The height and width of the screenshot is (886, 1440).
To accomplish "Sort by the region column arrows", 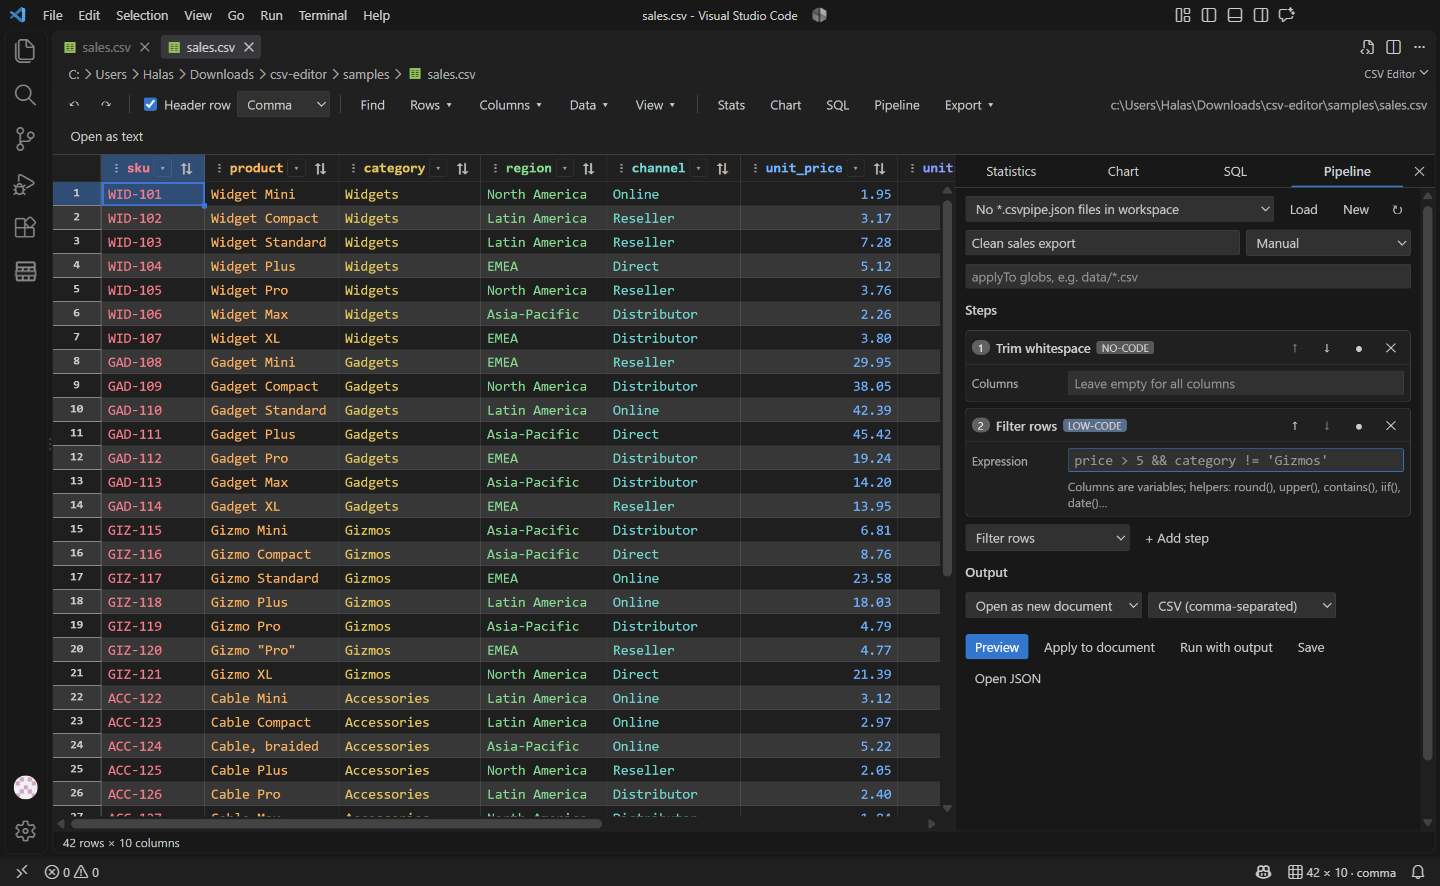I will [588, 169].
